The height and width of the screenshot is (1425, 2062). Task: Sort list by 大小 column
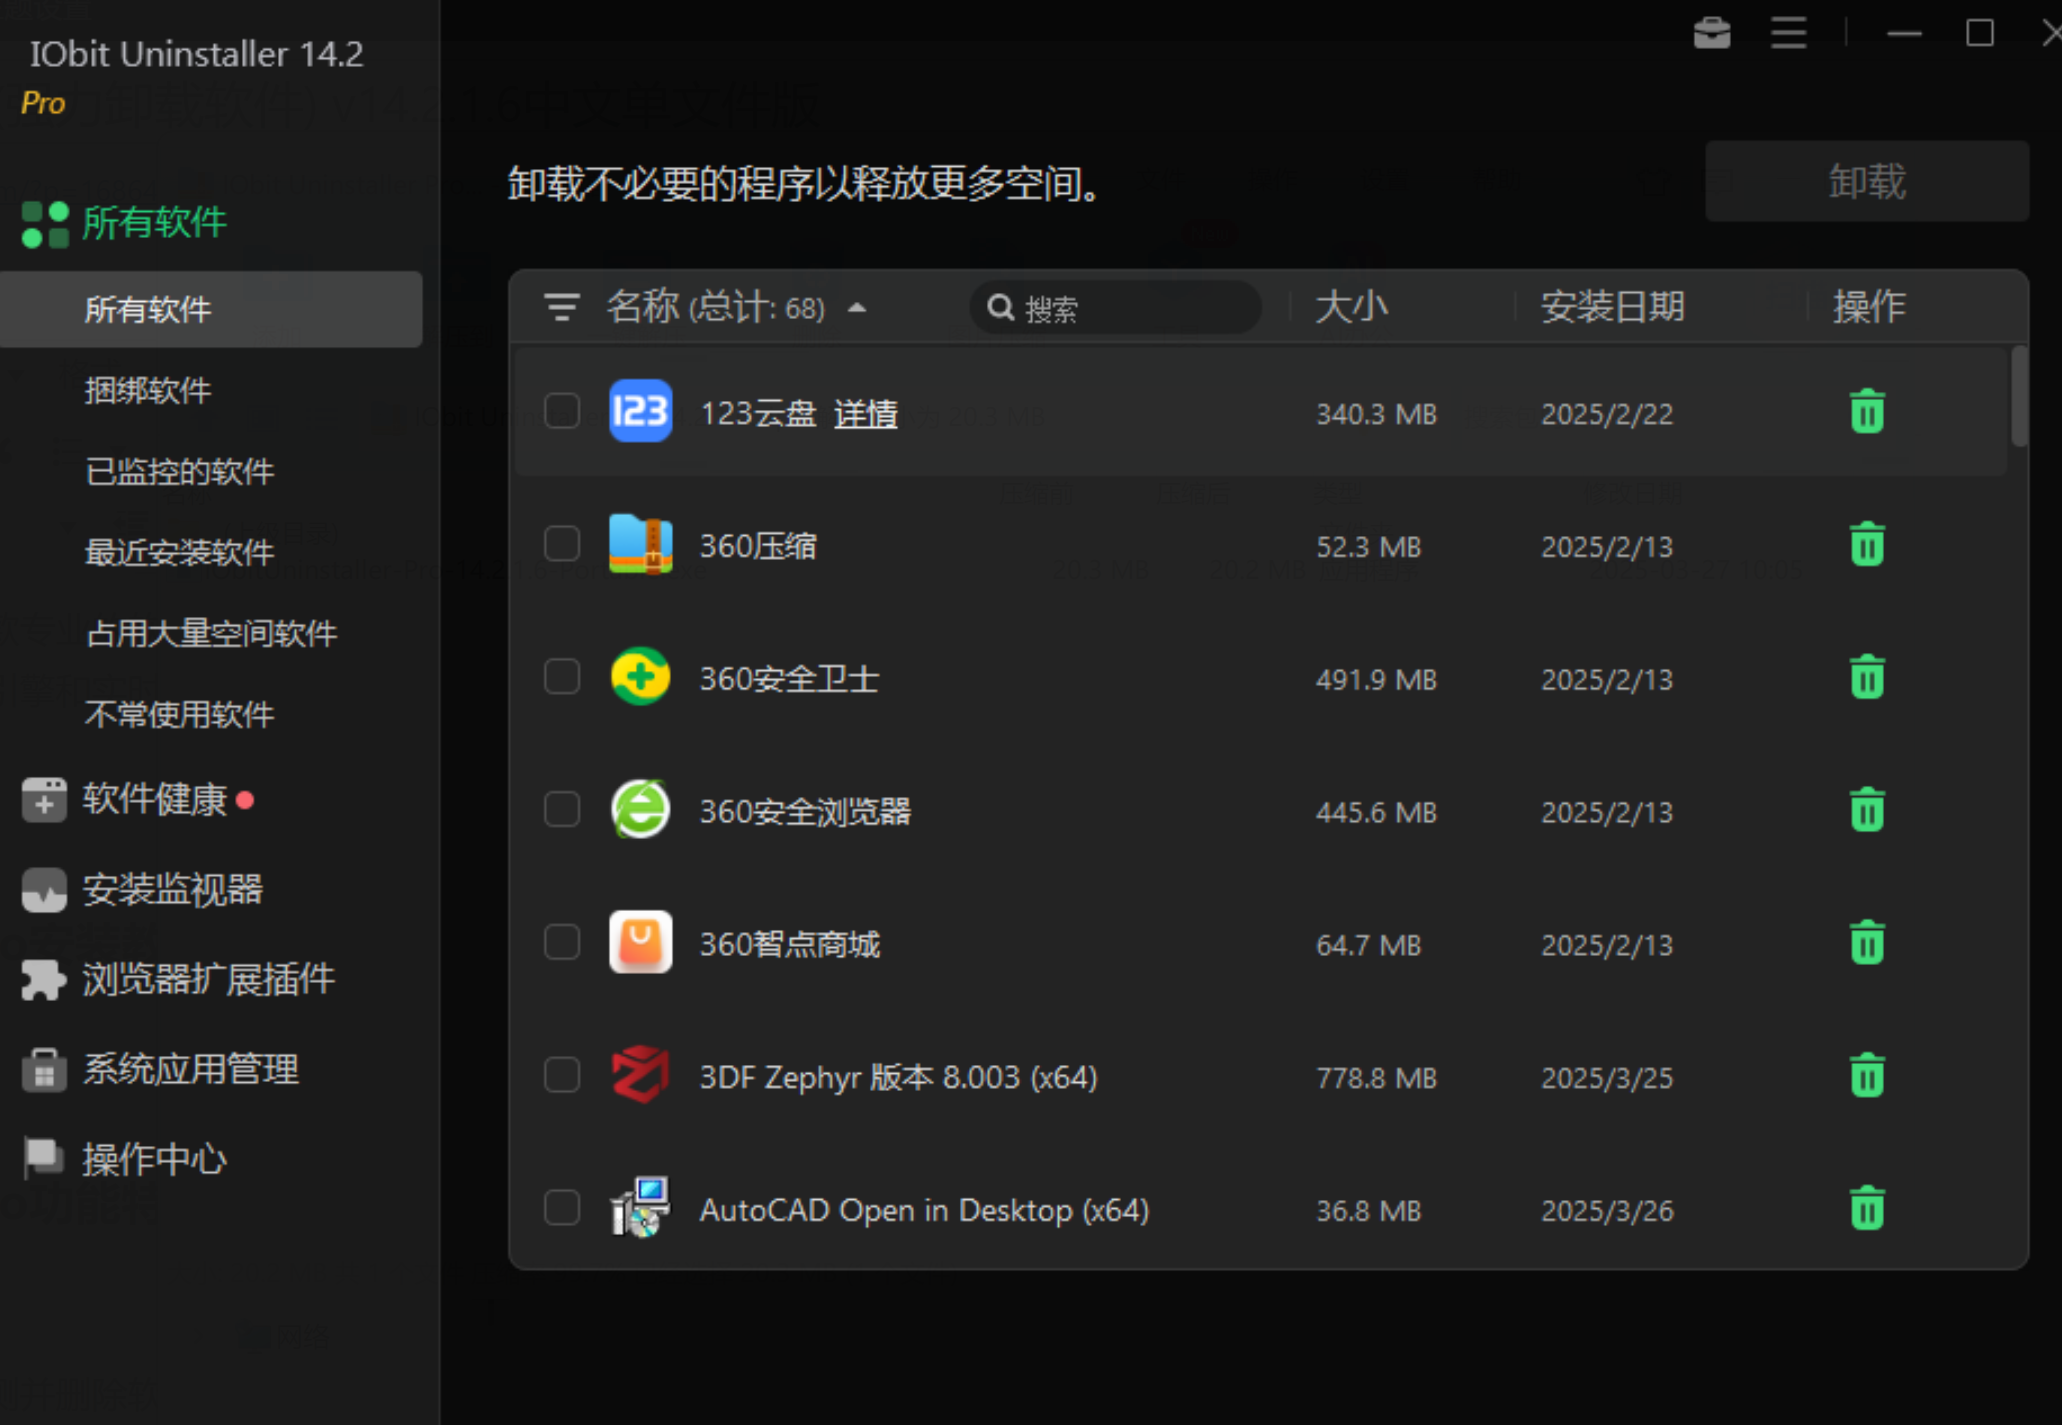click(x=1351, y=307)
